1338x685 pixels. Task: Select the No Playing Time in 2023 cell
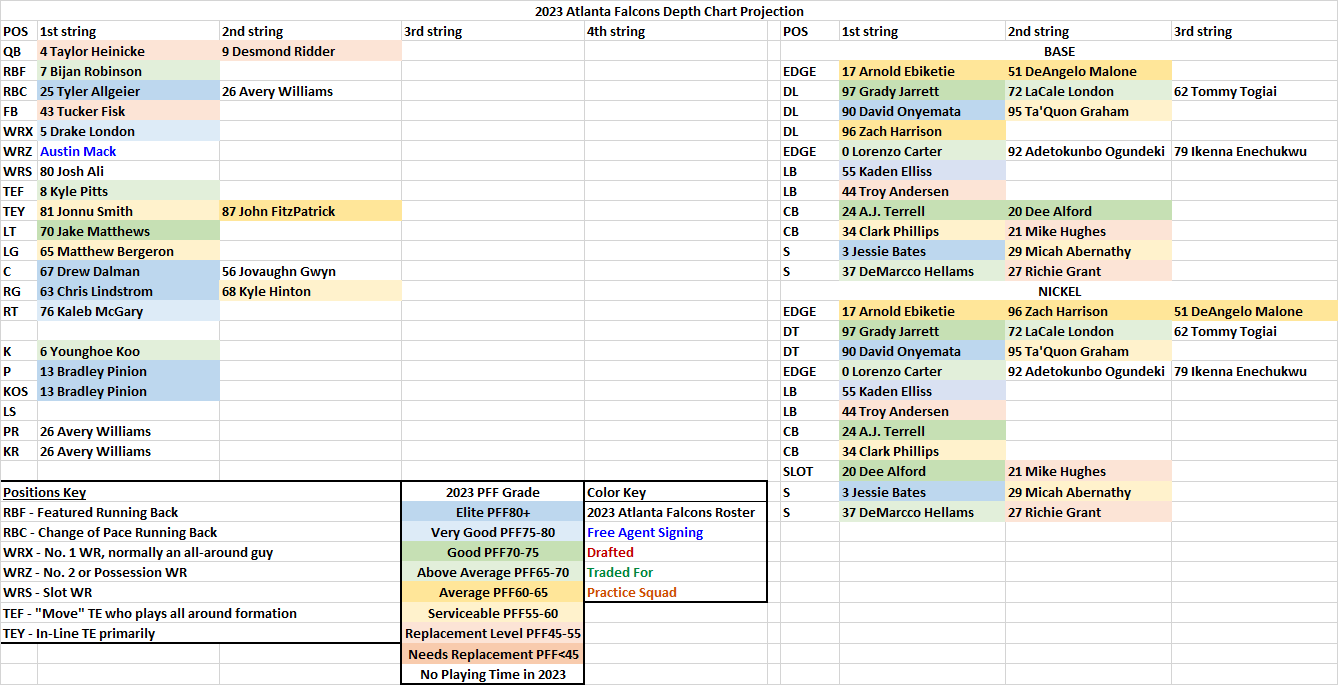click(x=493, y=674)
